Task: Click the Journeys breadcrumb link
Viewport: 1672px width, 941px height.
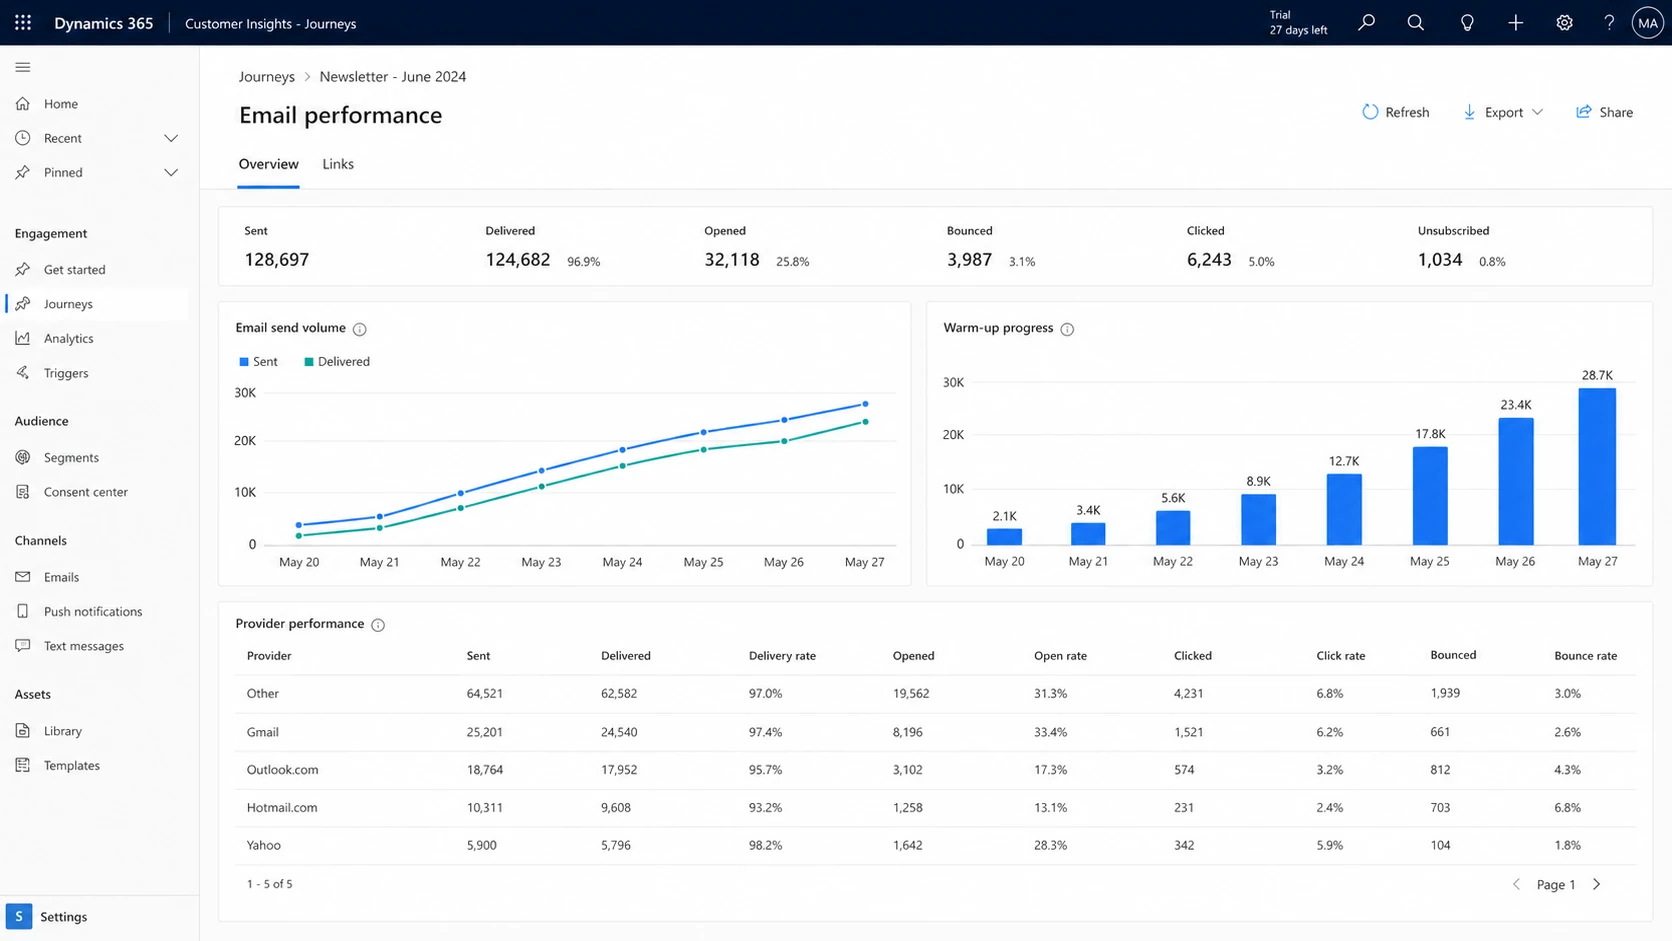Action: (x=267, y=76)
